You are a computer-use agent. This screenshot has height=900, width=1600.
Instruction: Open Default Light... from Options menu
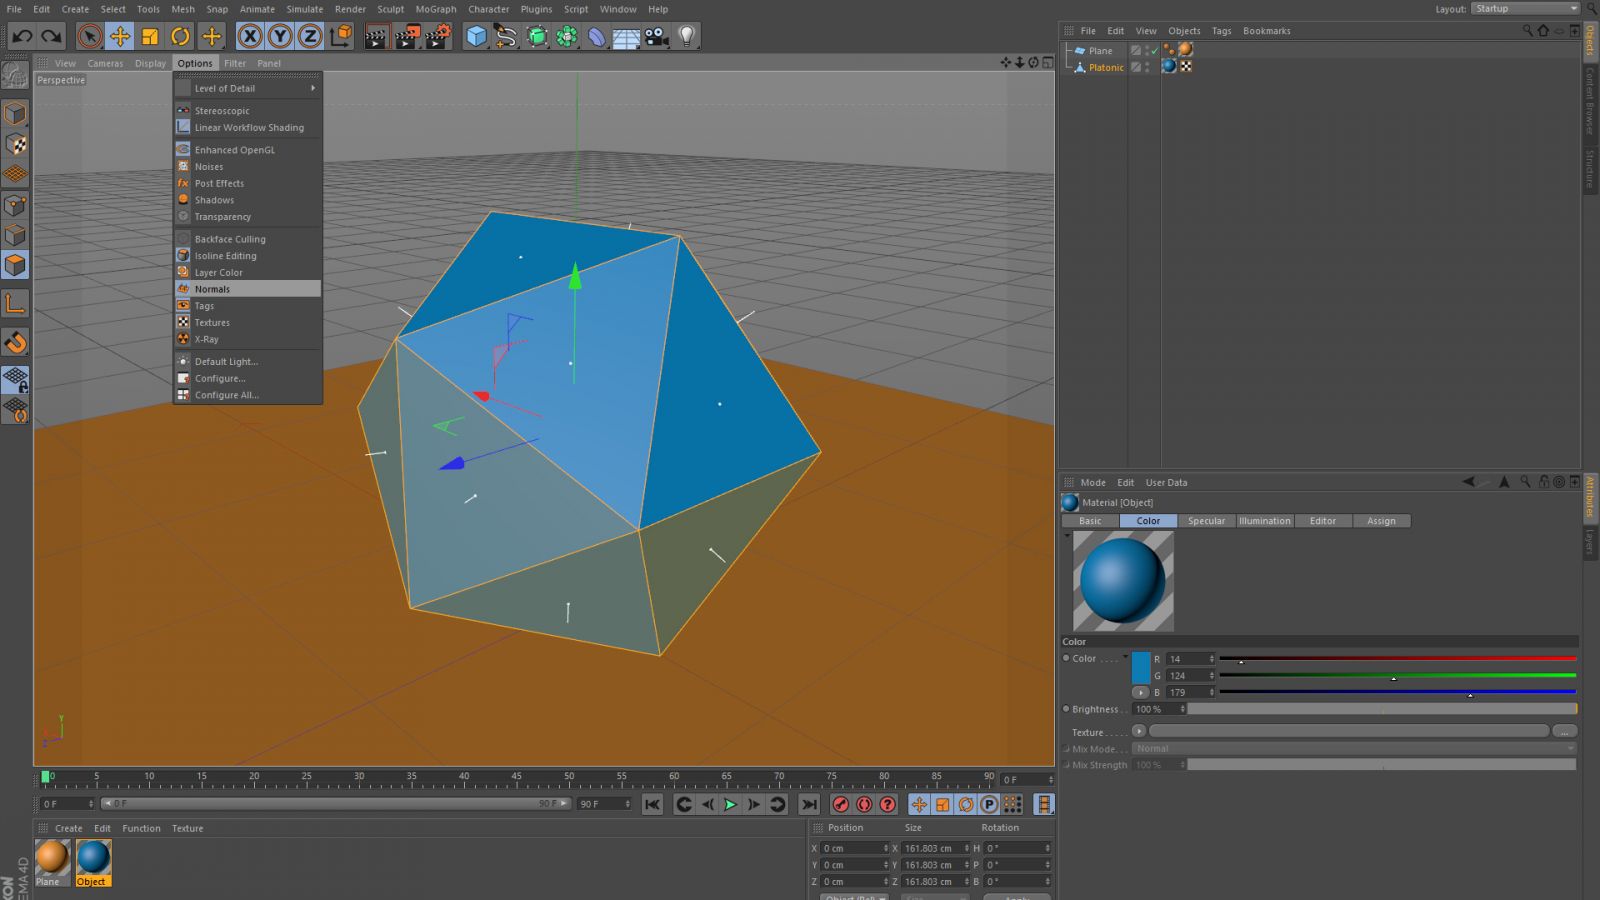pos(226,362)
